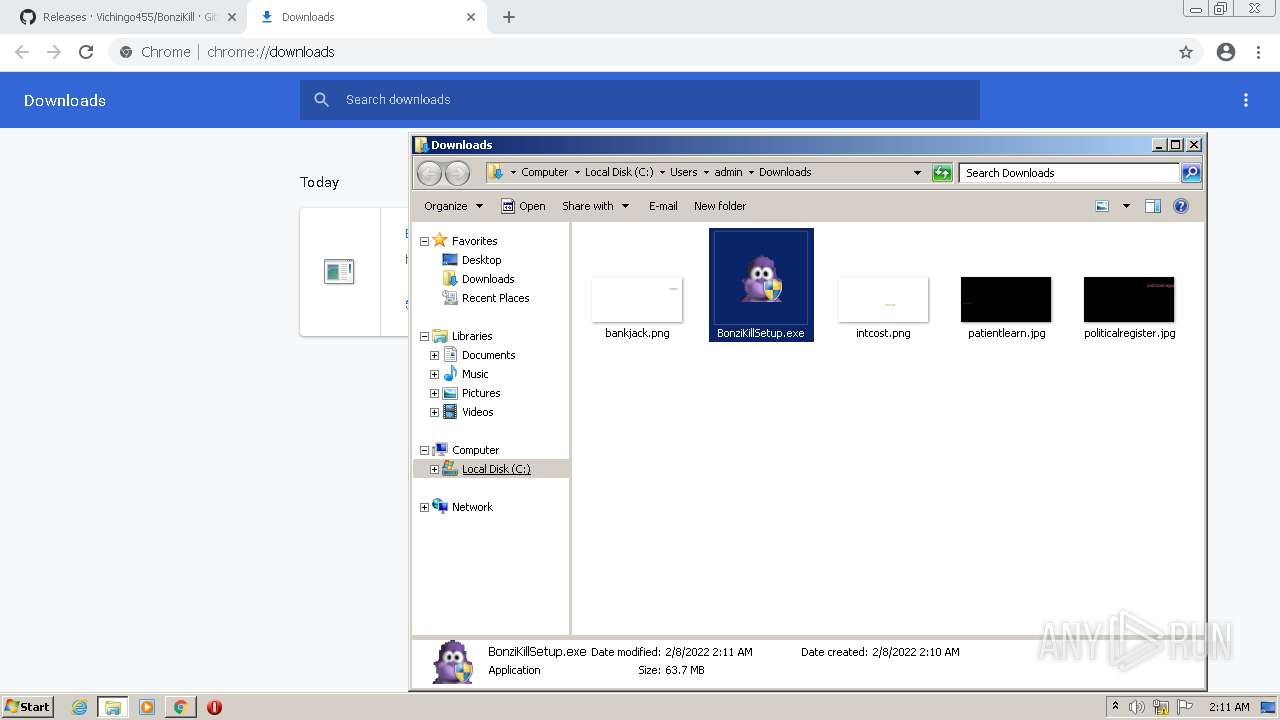Open the Share with dropdown

(596, 206)
